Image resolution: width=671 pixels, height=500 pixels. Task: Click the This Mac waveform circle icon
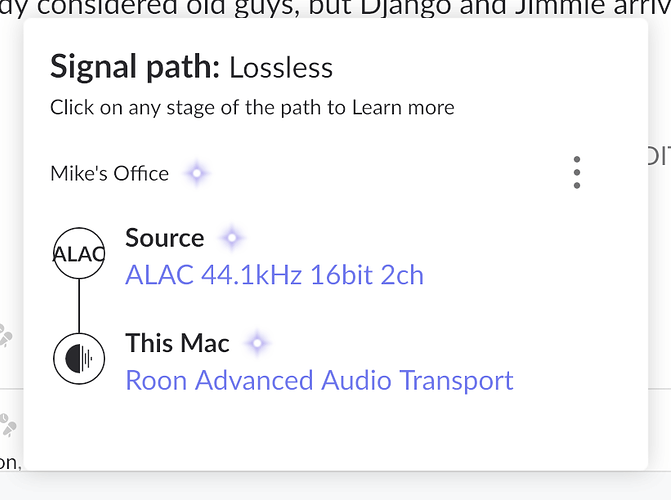[79, 359]
